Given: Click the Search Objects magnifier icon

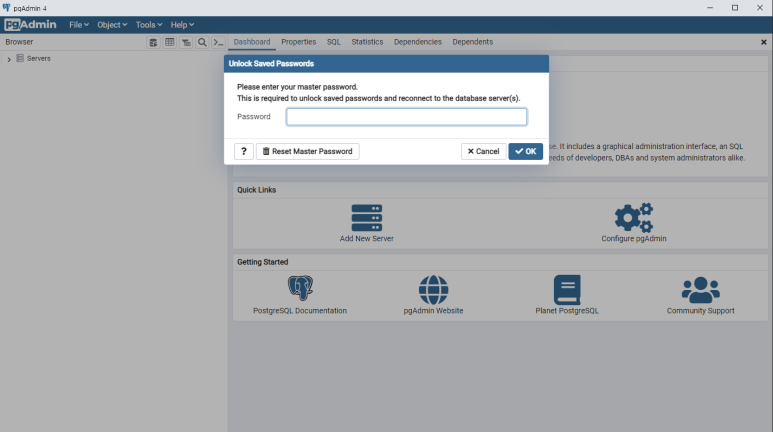Looking at the screenshot, I should (x=202, y=42).
